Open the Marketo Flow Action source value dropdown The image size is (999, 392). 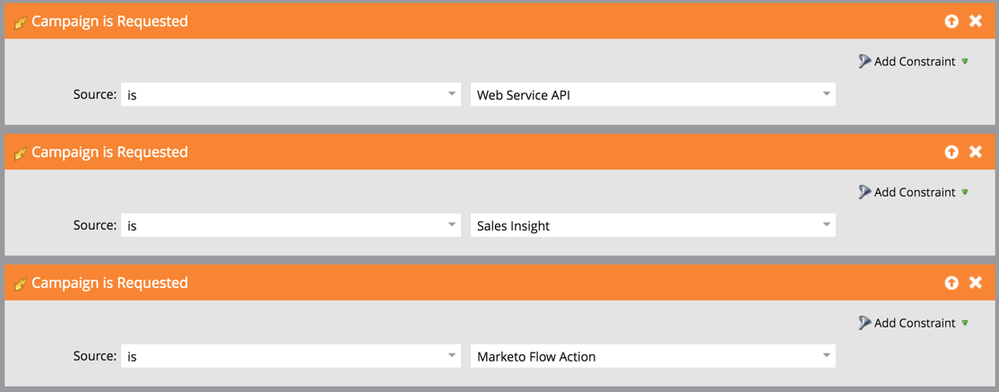[x=653, y=356]
